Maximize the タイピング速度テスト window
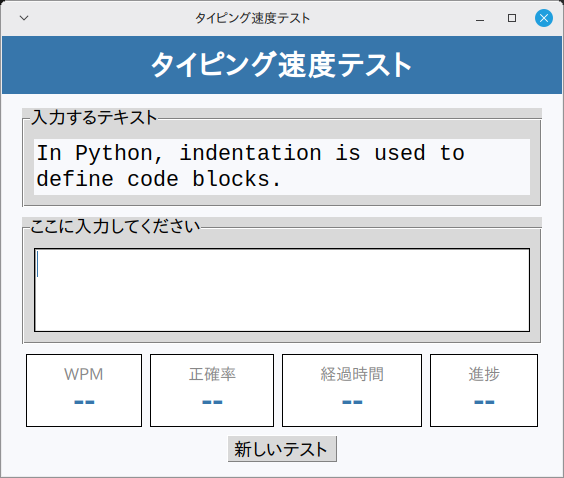Screen dimensions: 564x478 [512, 18]
